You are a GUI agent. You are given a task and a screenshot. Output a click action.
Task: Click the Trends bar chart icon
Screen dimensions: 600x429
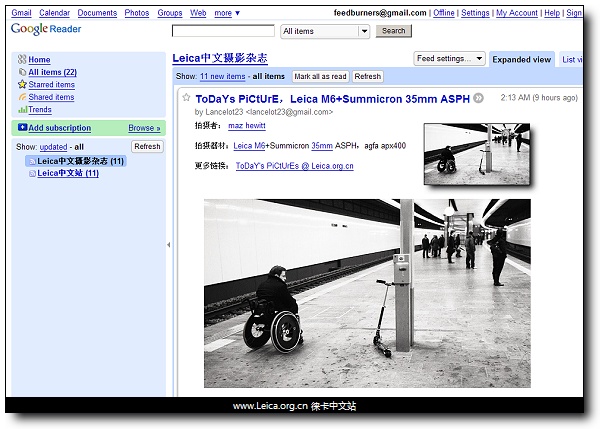22,110
